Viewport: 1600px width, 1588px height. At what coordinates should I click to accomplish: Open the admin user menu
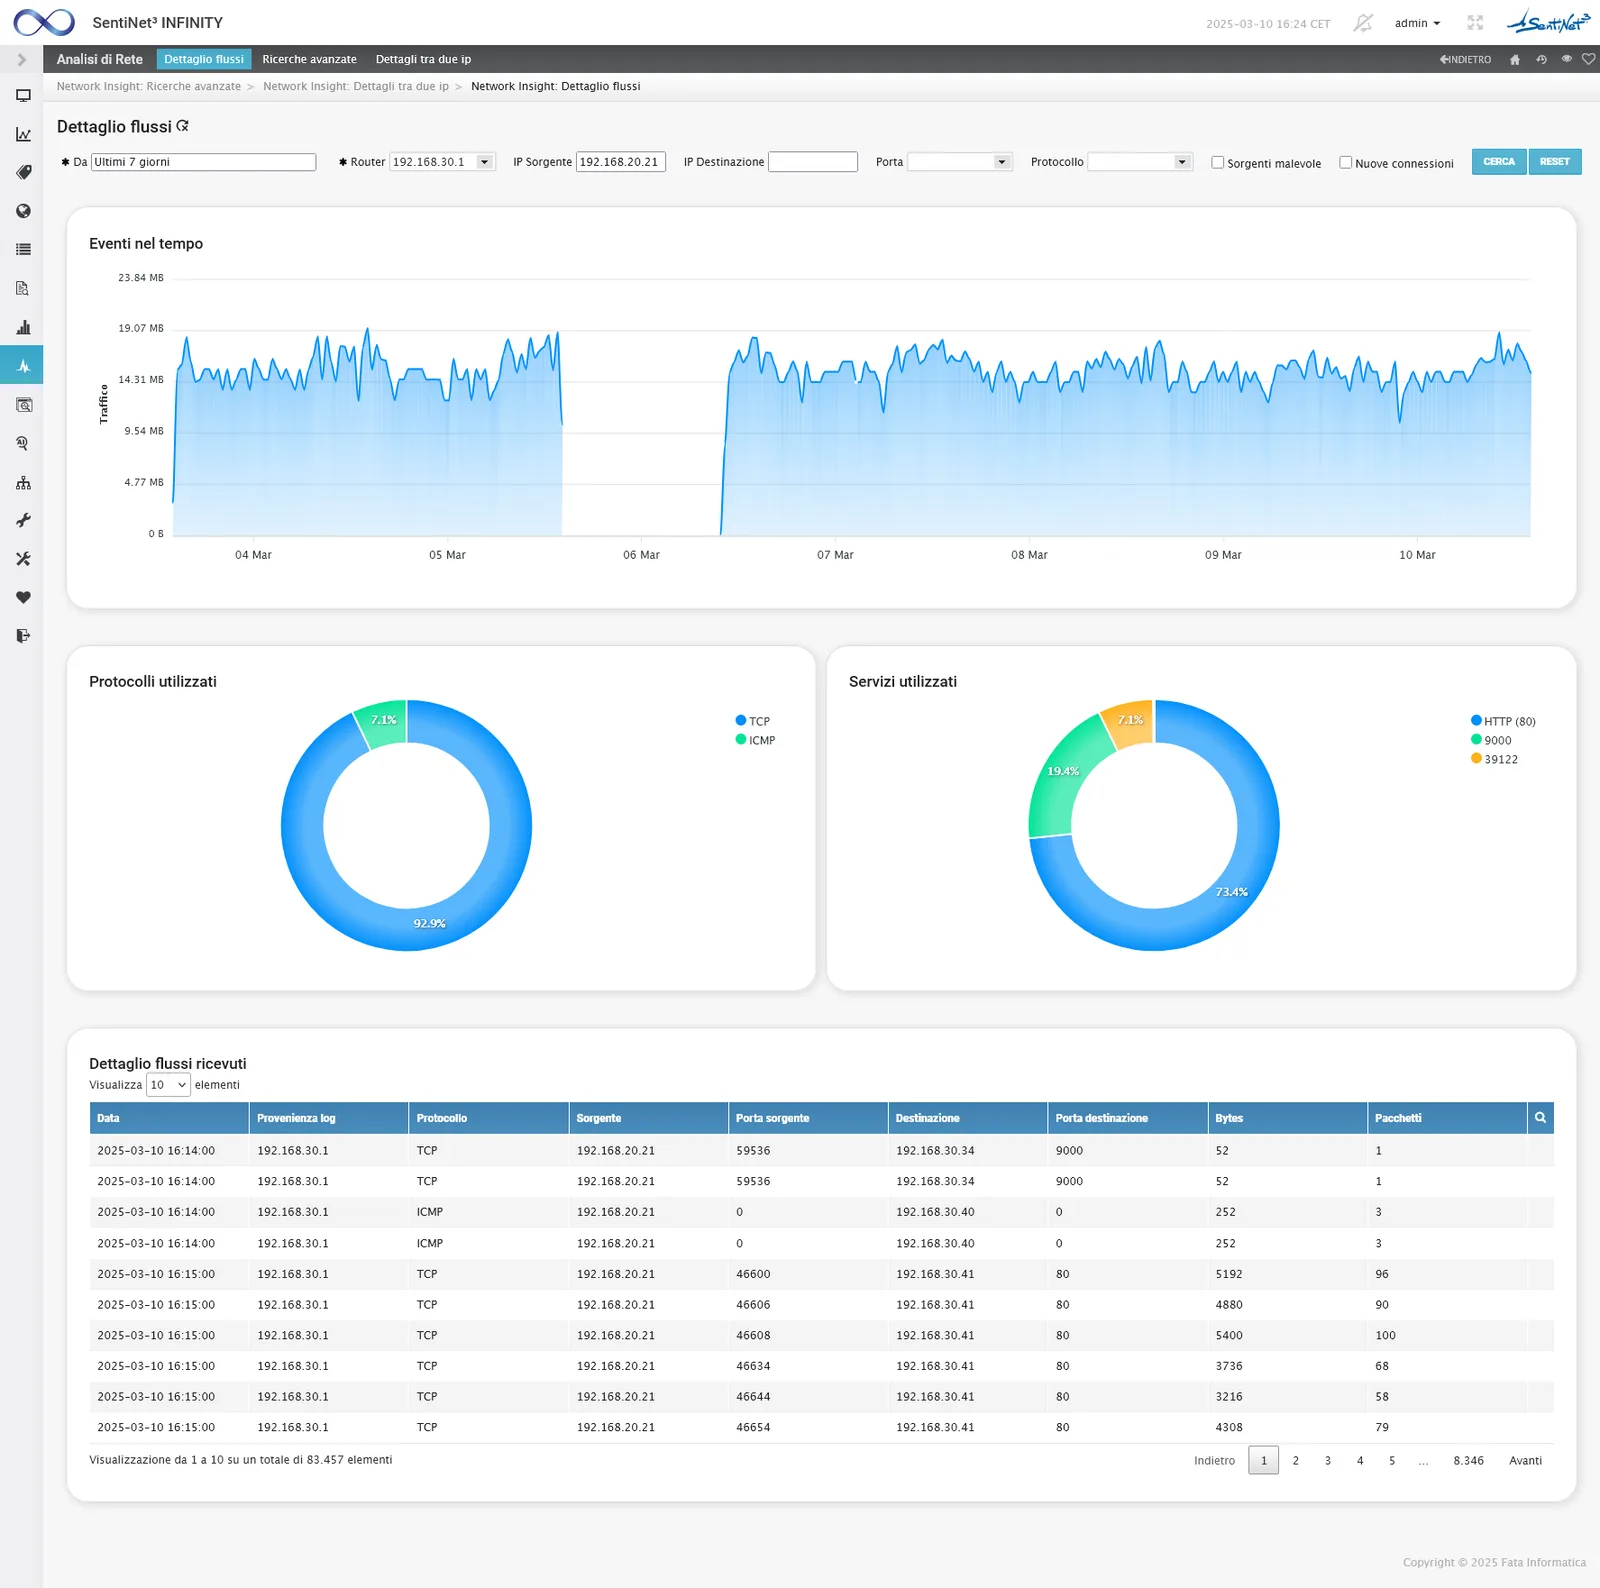coord(1417,23)
